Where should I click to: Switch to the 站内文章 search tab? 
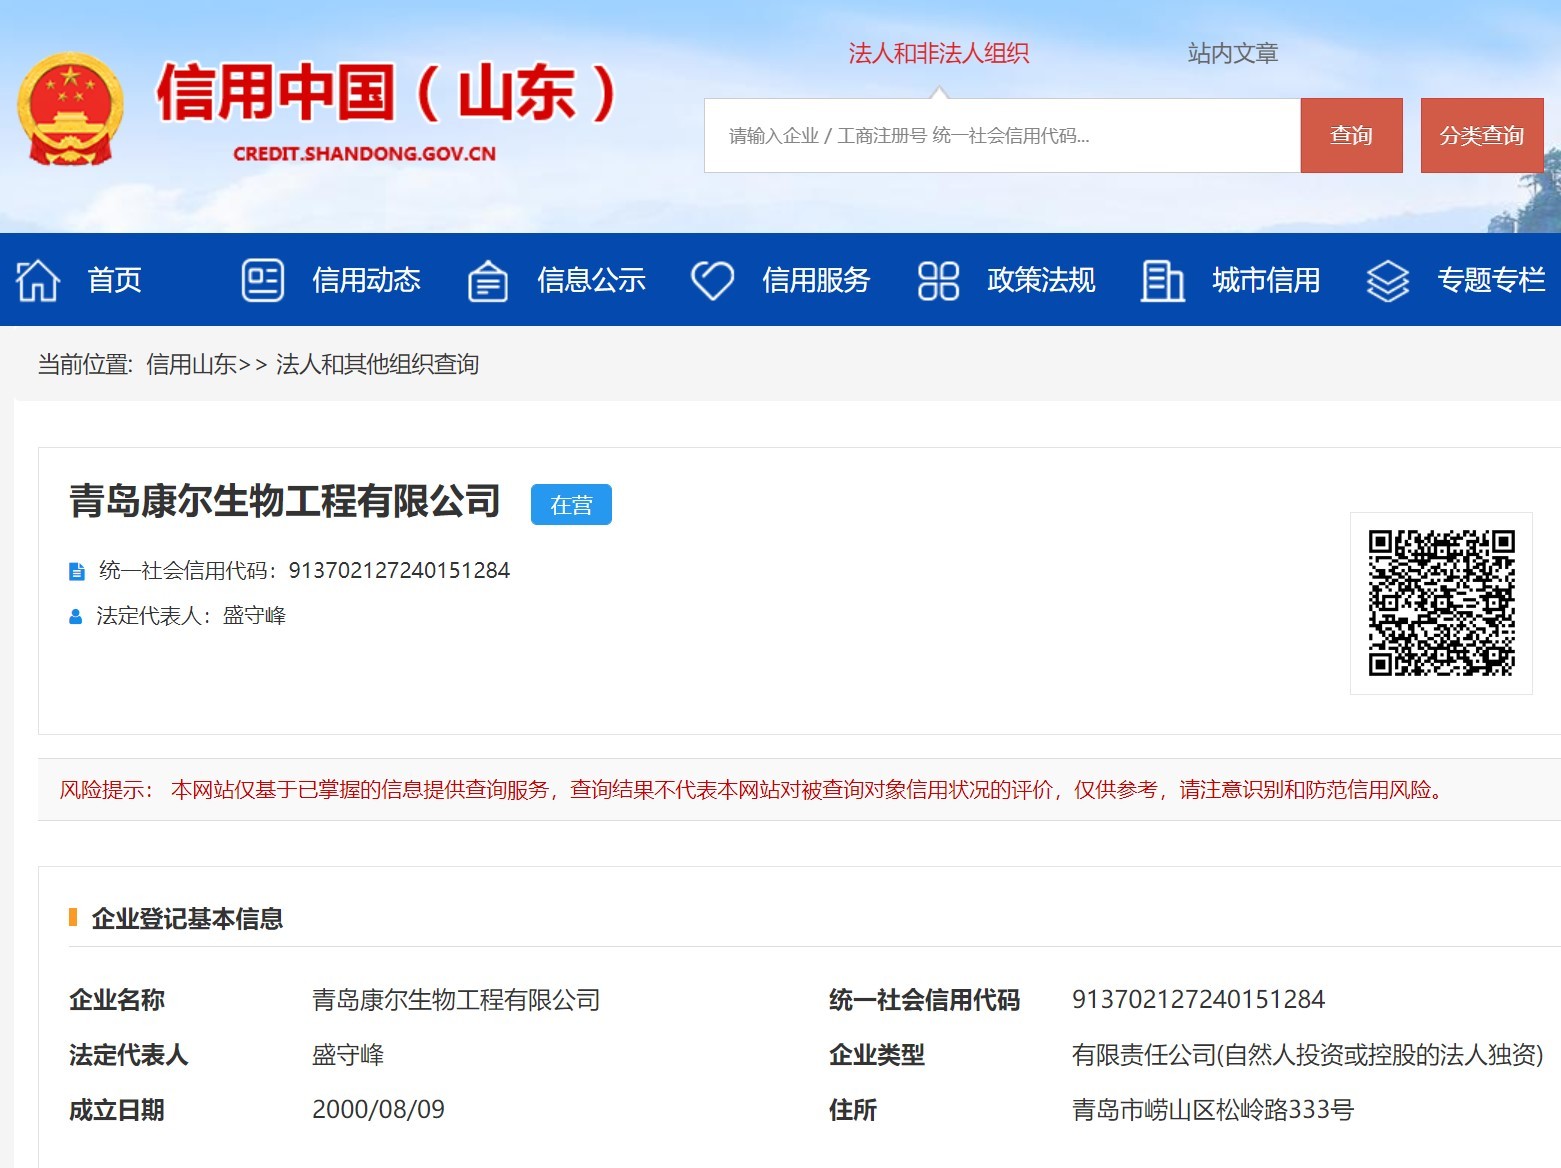[1233, 53]
